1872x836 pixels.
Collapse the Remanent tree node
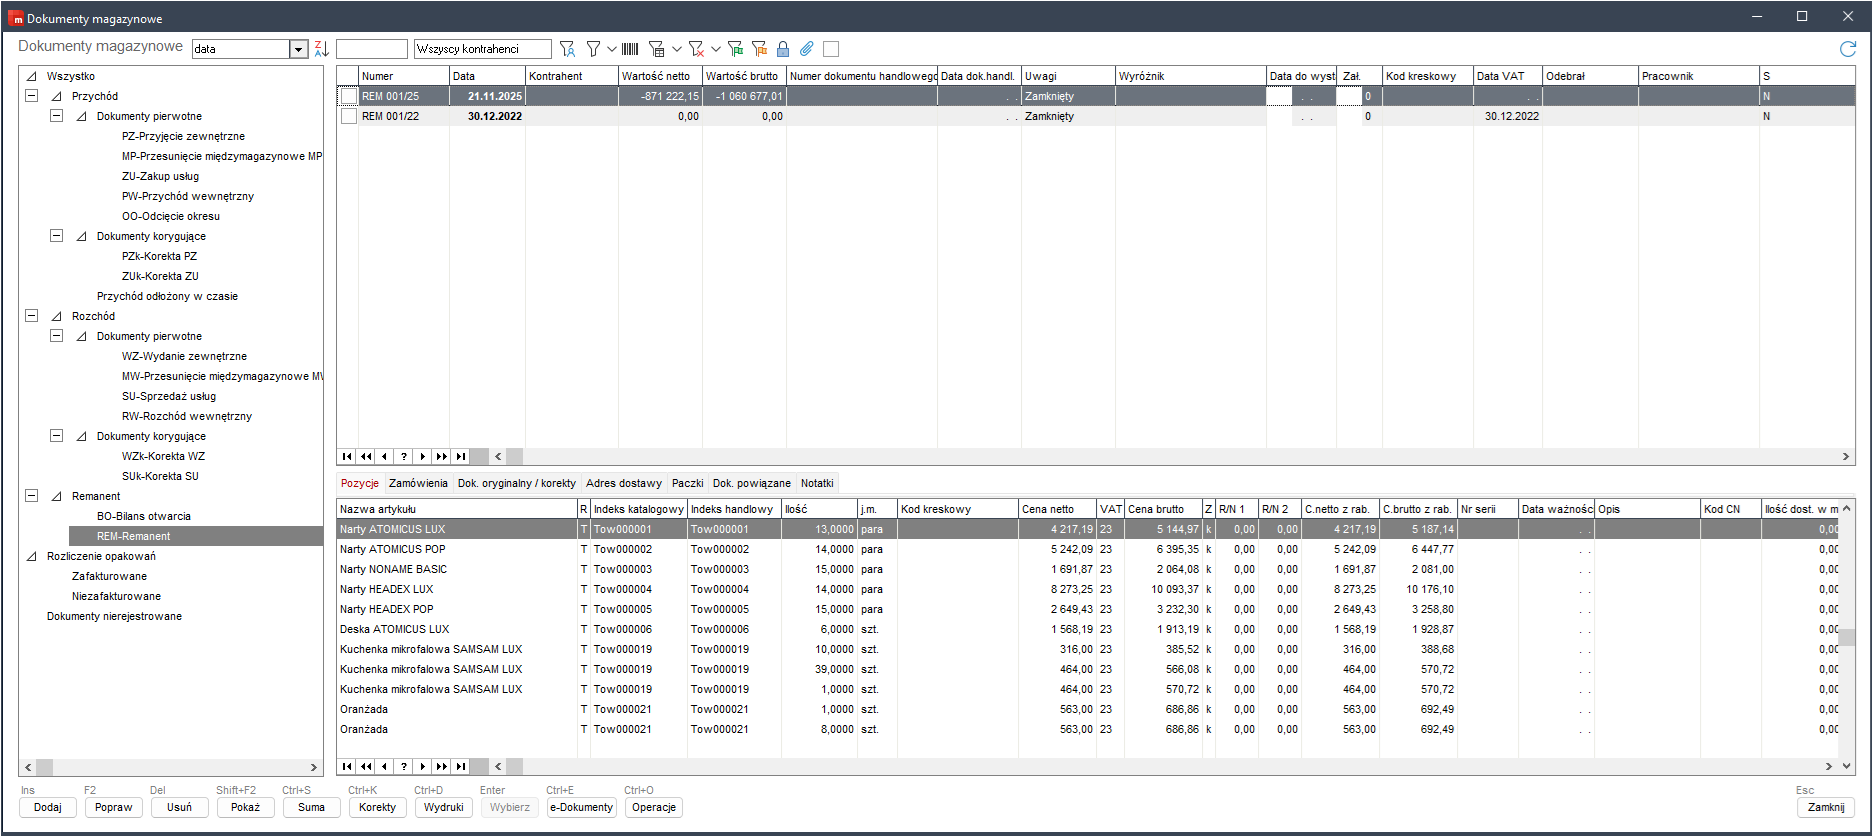click(32, 496)
